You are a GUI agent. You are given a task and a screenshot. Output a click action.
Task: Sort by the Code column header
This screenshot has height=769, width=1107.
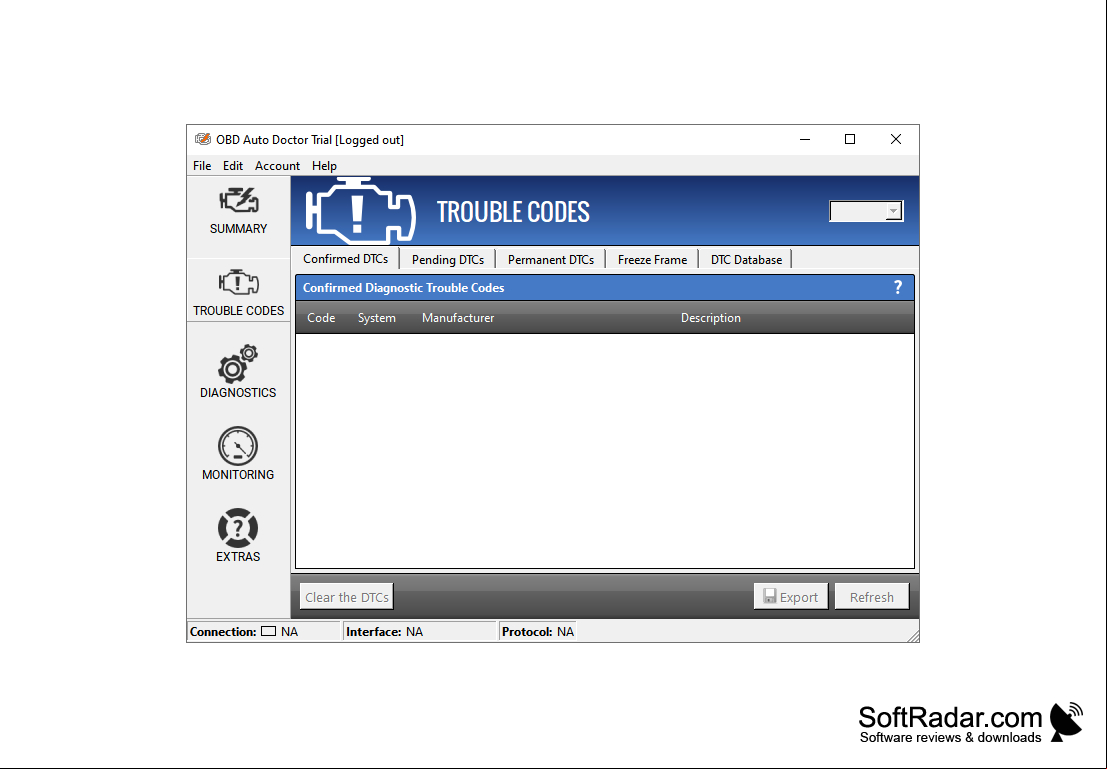point(321,318)
